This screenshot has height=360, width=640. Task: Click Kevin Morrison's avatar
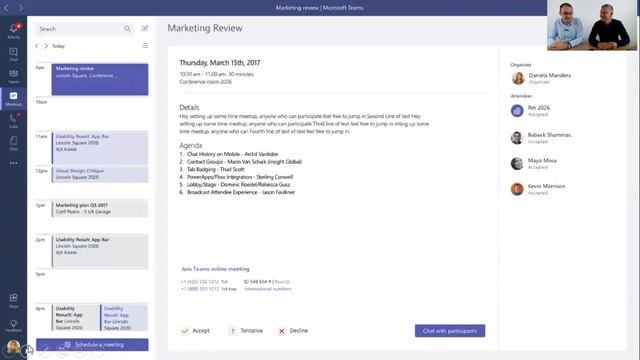517,189
